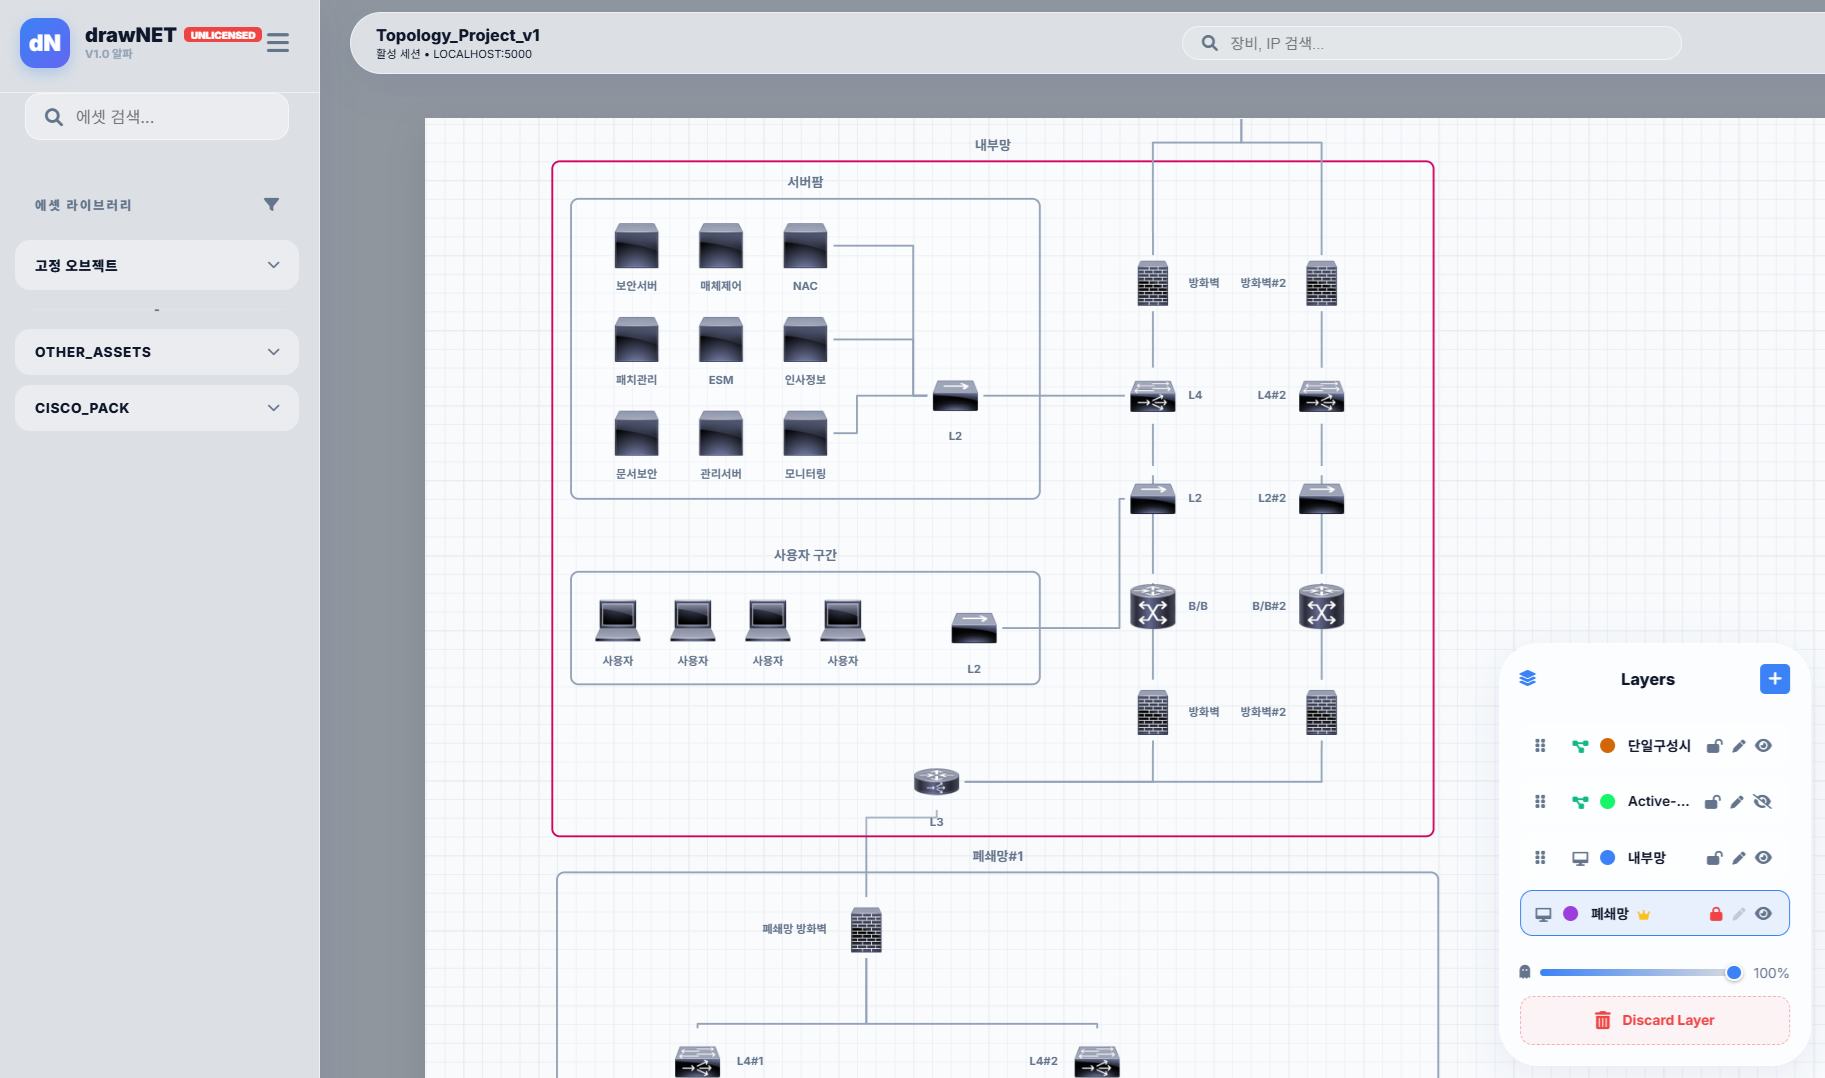1825x1078 pixels.
Task: Hide the 단일구성시 layer with its eye toggle
Action: (1763, 745)
